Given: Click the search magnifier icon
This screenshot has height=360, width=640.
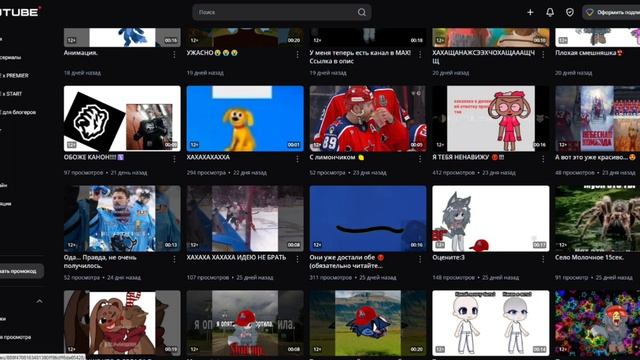Looking at the screenshot, I should pos(362,12).
